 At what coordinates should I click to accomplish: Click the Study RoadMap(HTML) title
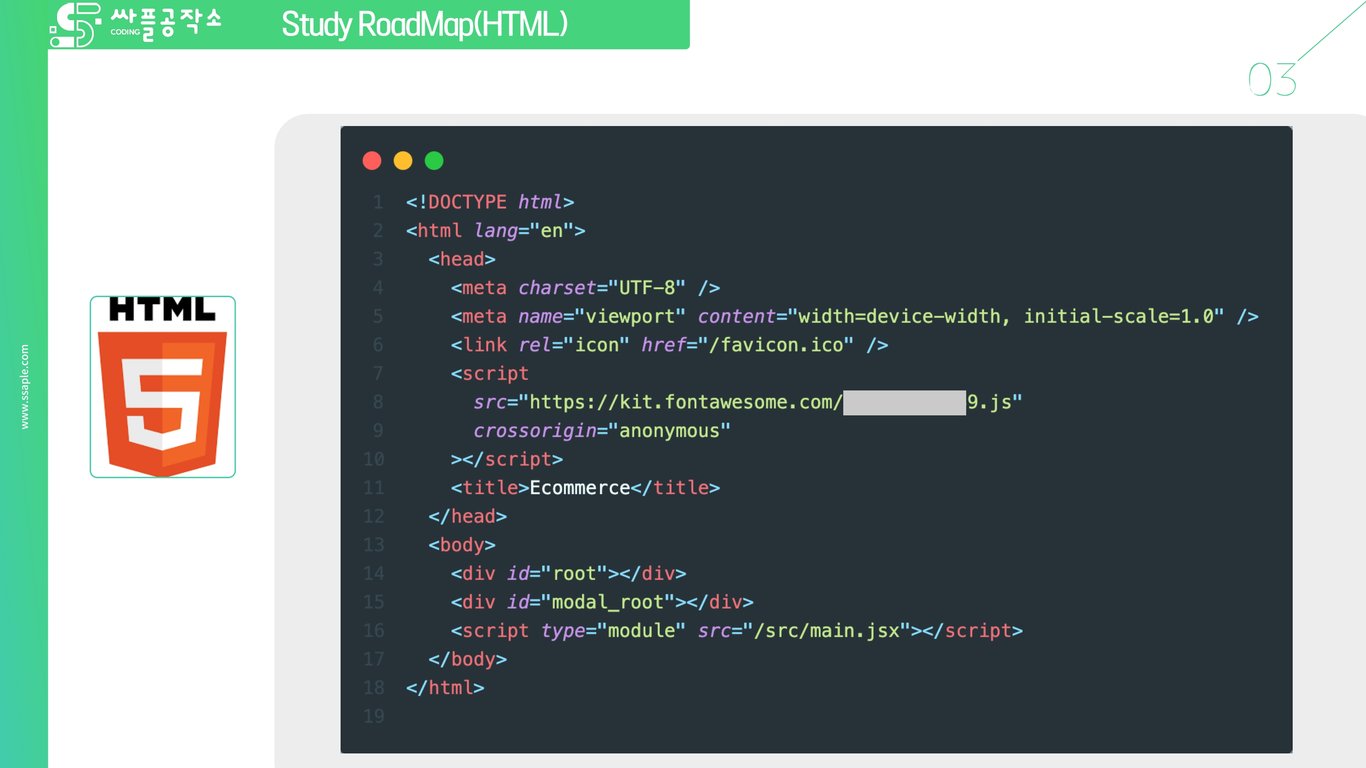pos(425,24)
